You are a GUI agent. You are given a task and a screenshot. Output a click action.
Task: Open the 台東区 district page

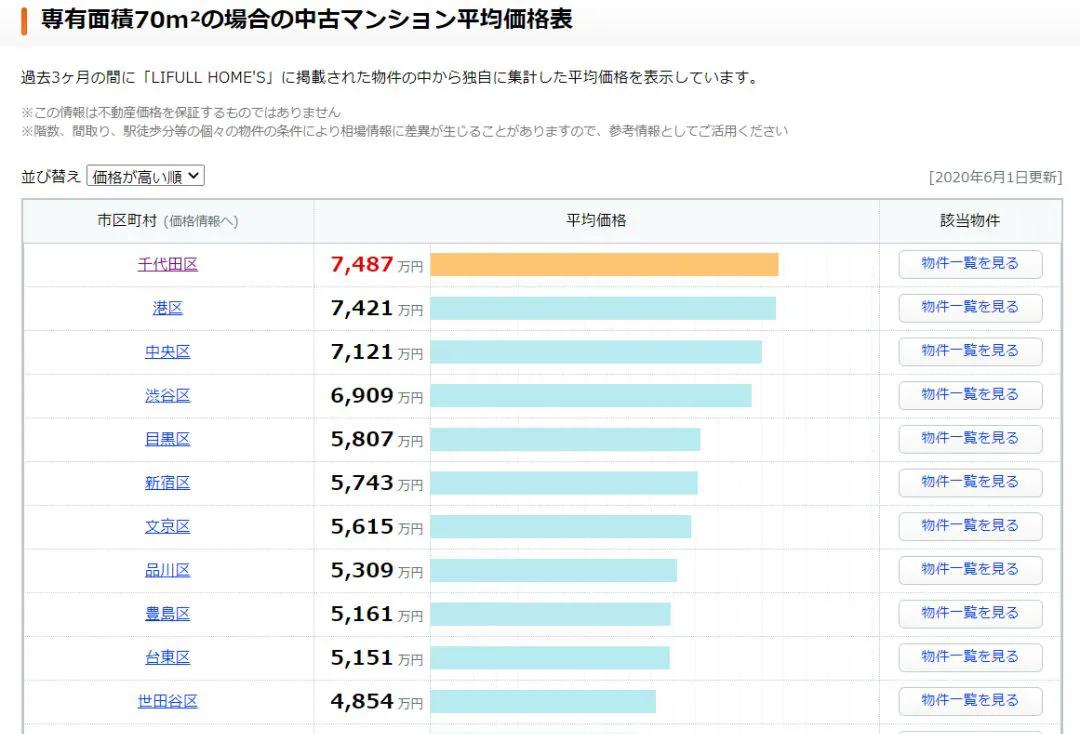167,657
